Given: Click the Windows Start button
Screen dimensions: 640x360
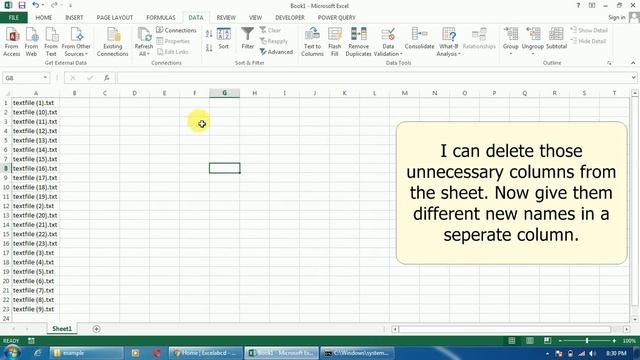Looking at the screenshot, I should point(12,353).
